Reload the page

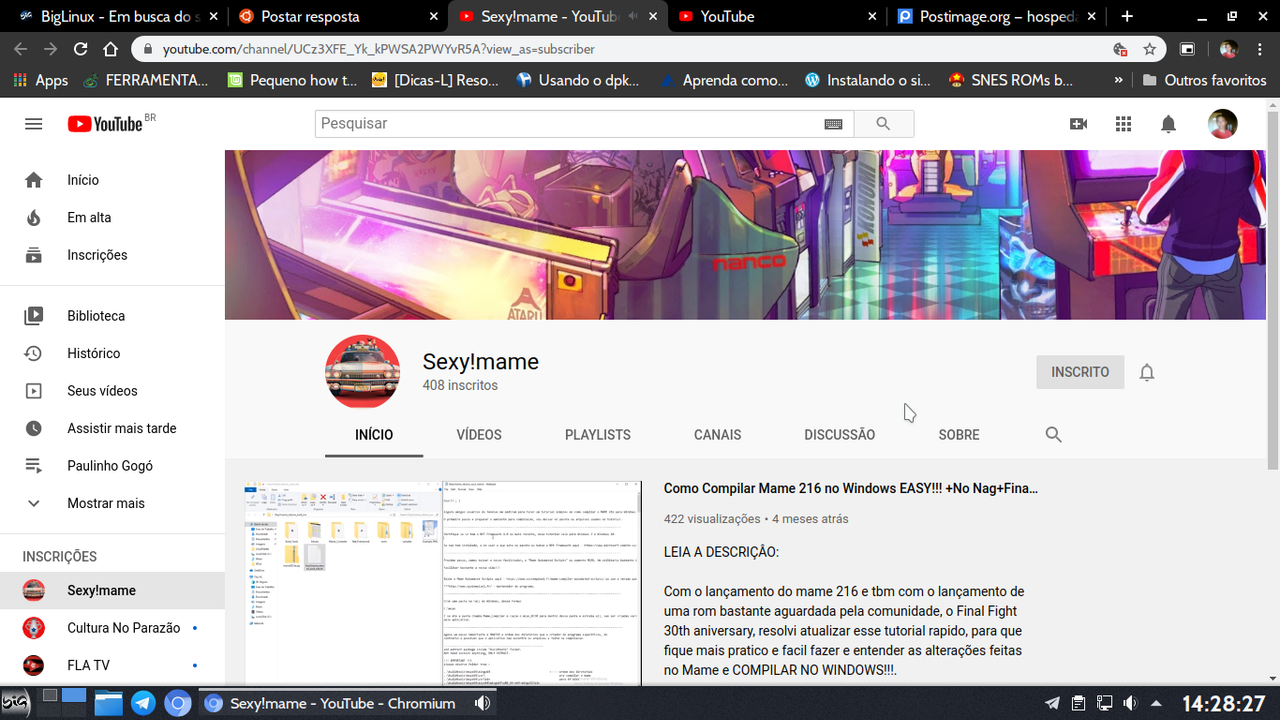[x=81, y=49]
